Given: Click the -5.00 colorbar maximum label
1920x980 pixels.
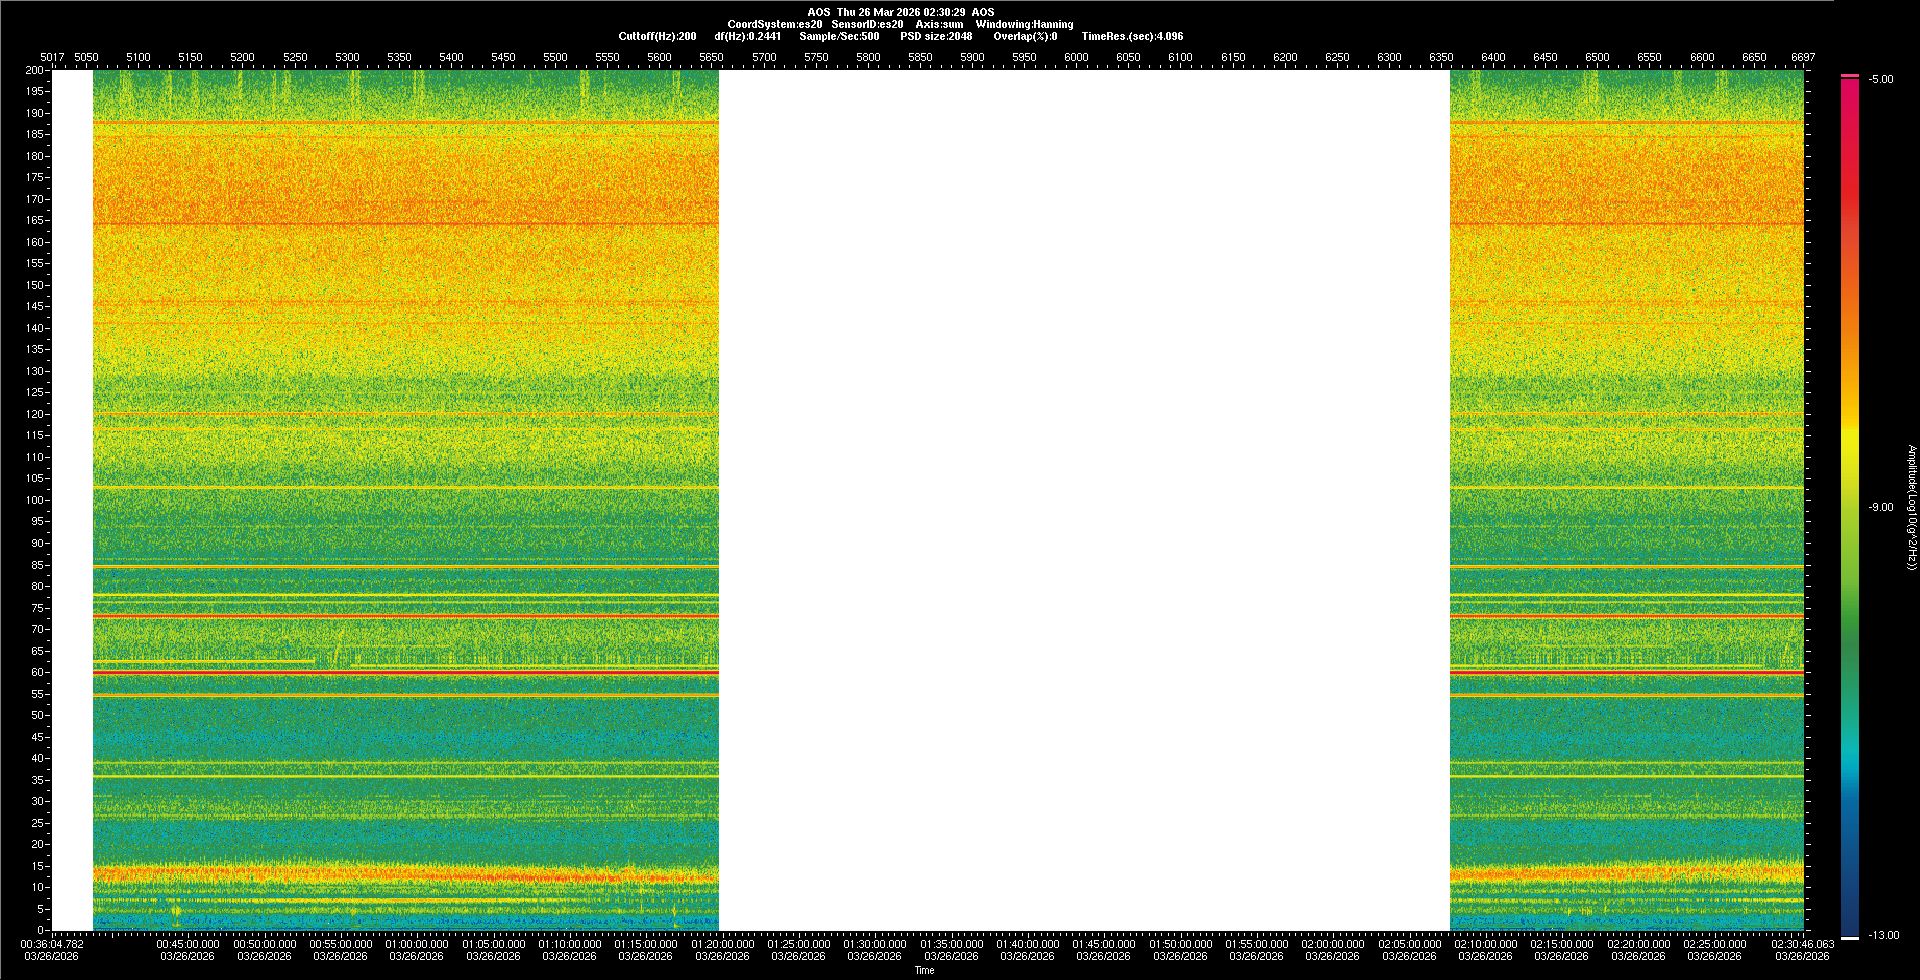Looking at the screenshot, I should (1880, 79).
